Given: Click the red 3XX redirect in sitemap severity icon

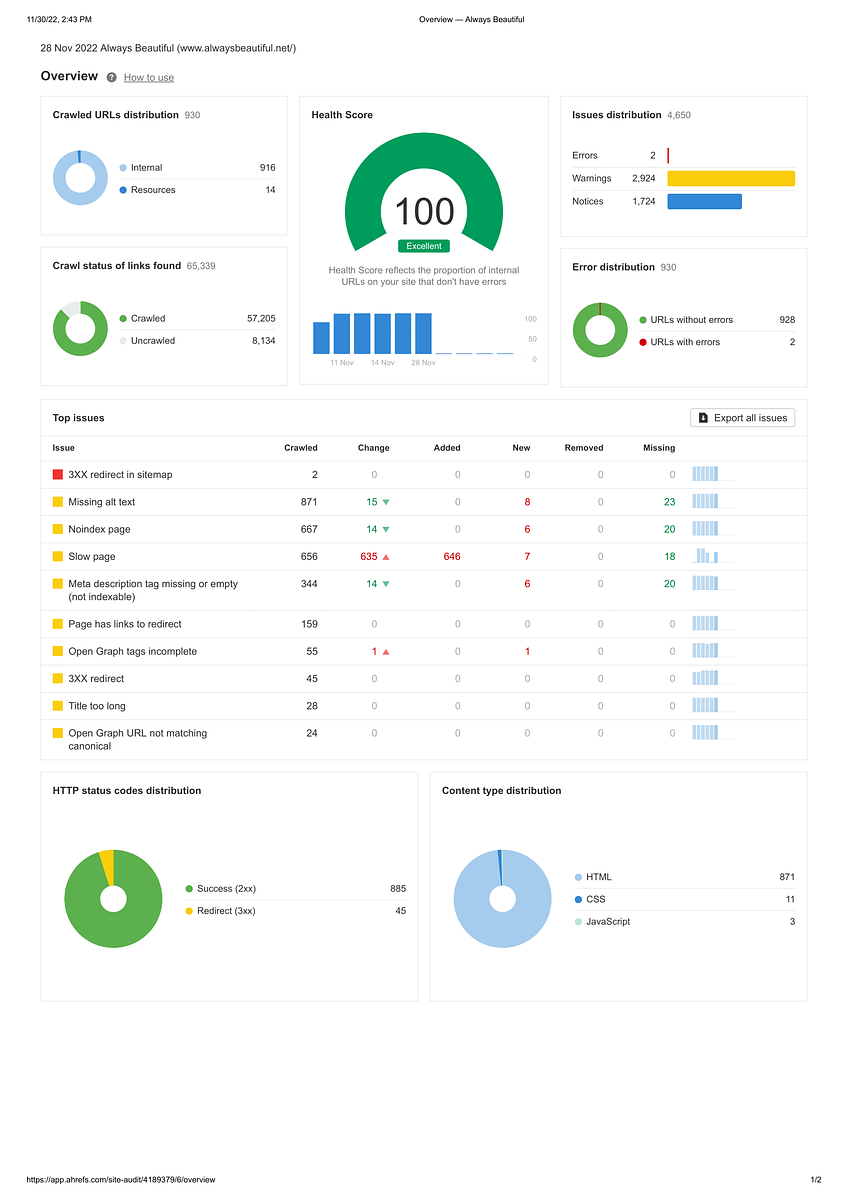Looking at the screenshot, I should pos(58,475).
